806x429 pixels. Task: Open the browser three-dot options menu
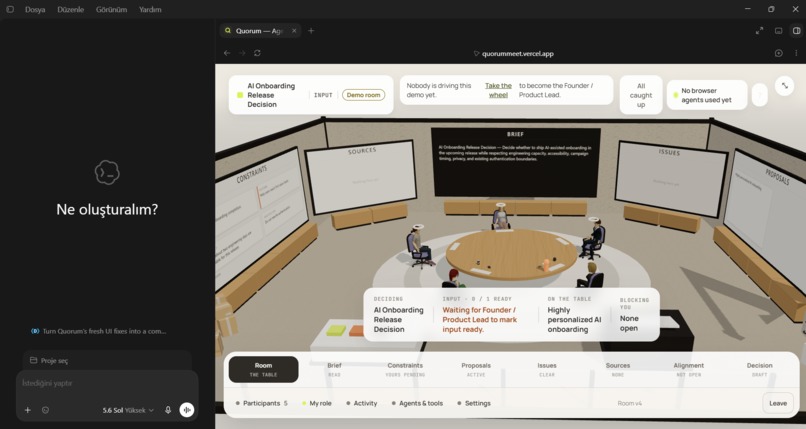pos(796,53)
